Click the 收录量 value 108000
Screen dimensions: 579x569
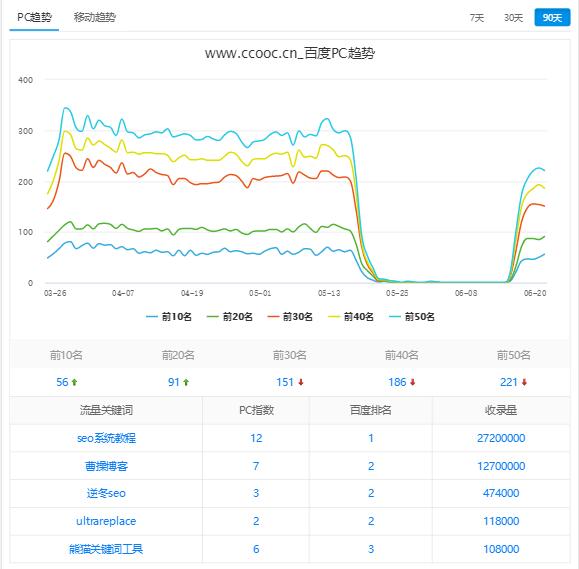point(501,549)
